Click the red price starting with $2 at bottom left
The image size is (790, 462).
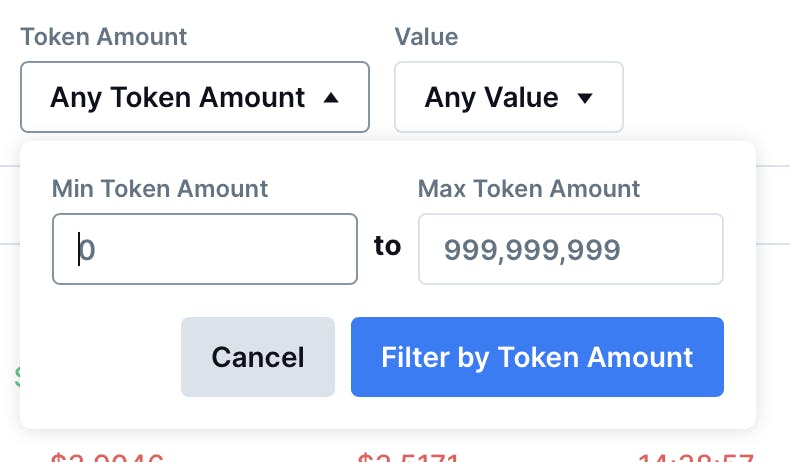[x=107, y=457]
